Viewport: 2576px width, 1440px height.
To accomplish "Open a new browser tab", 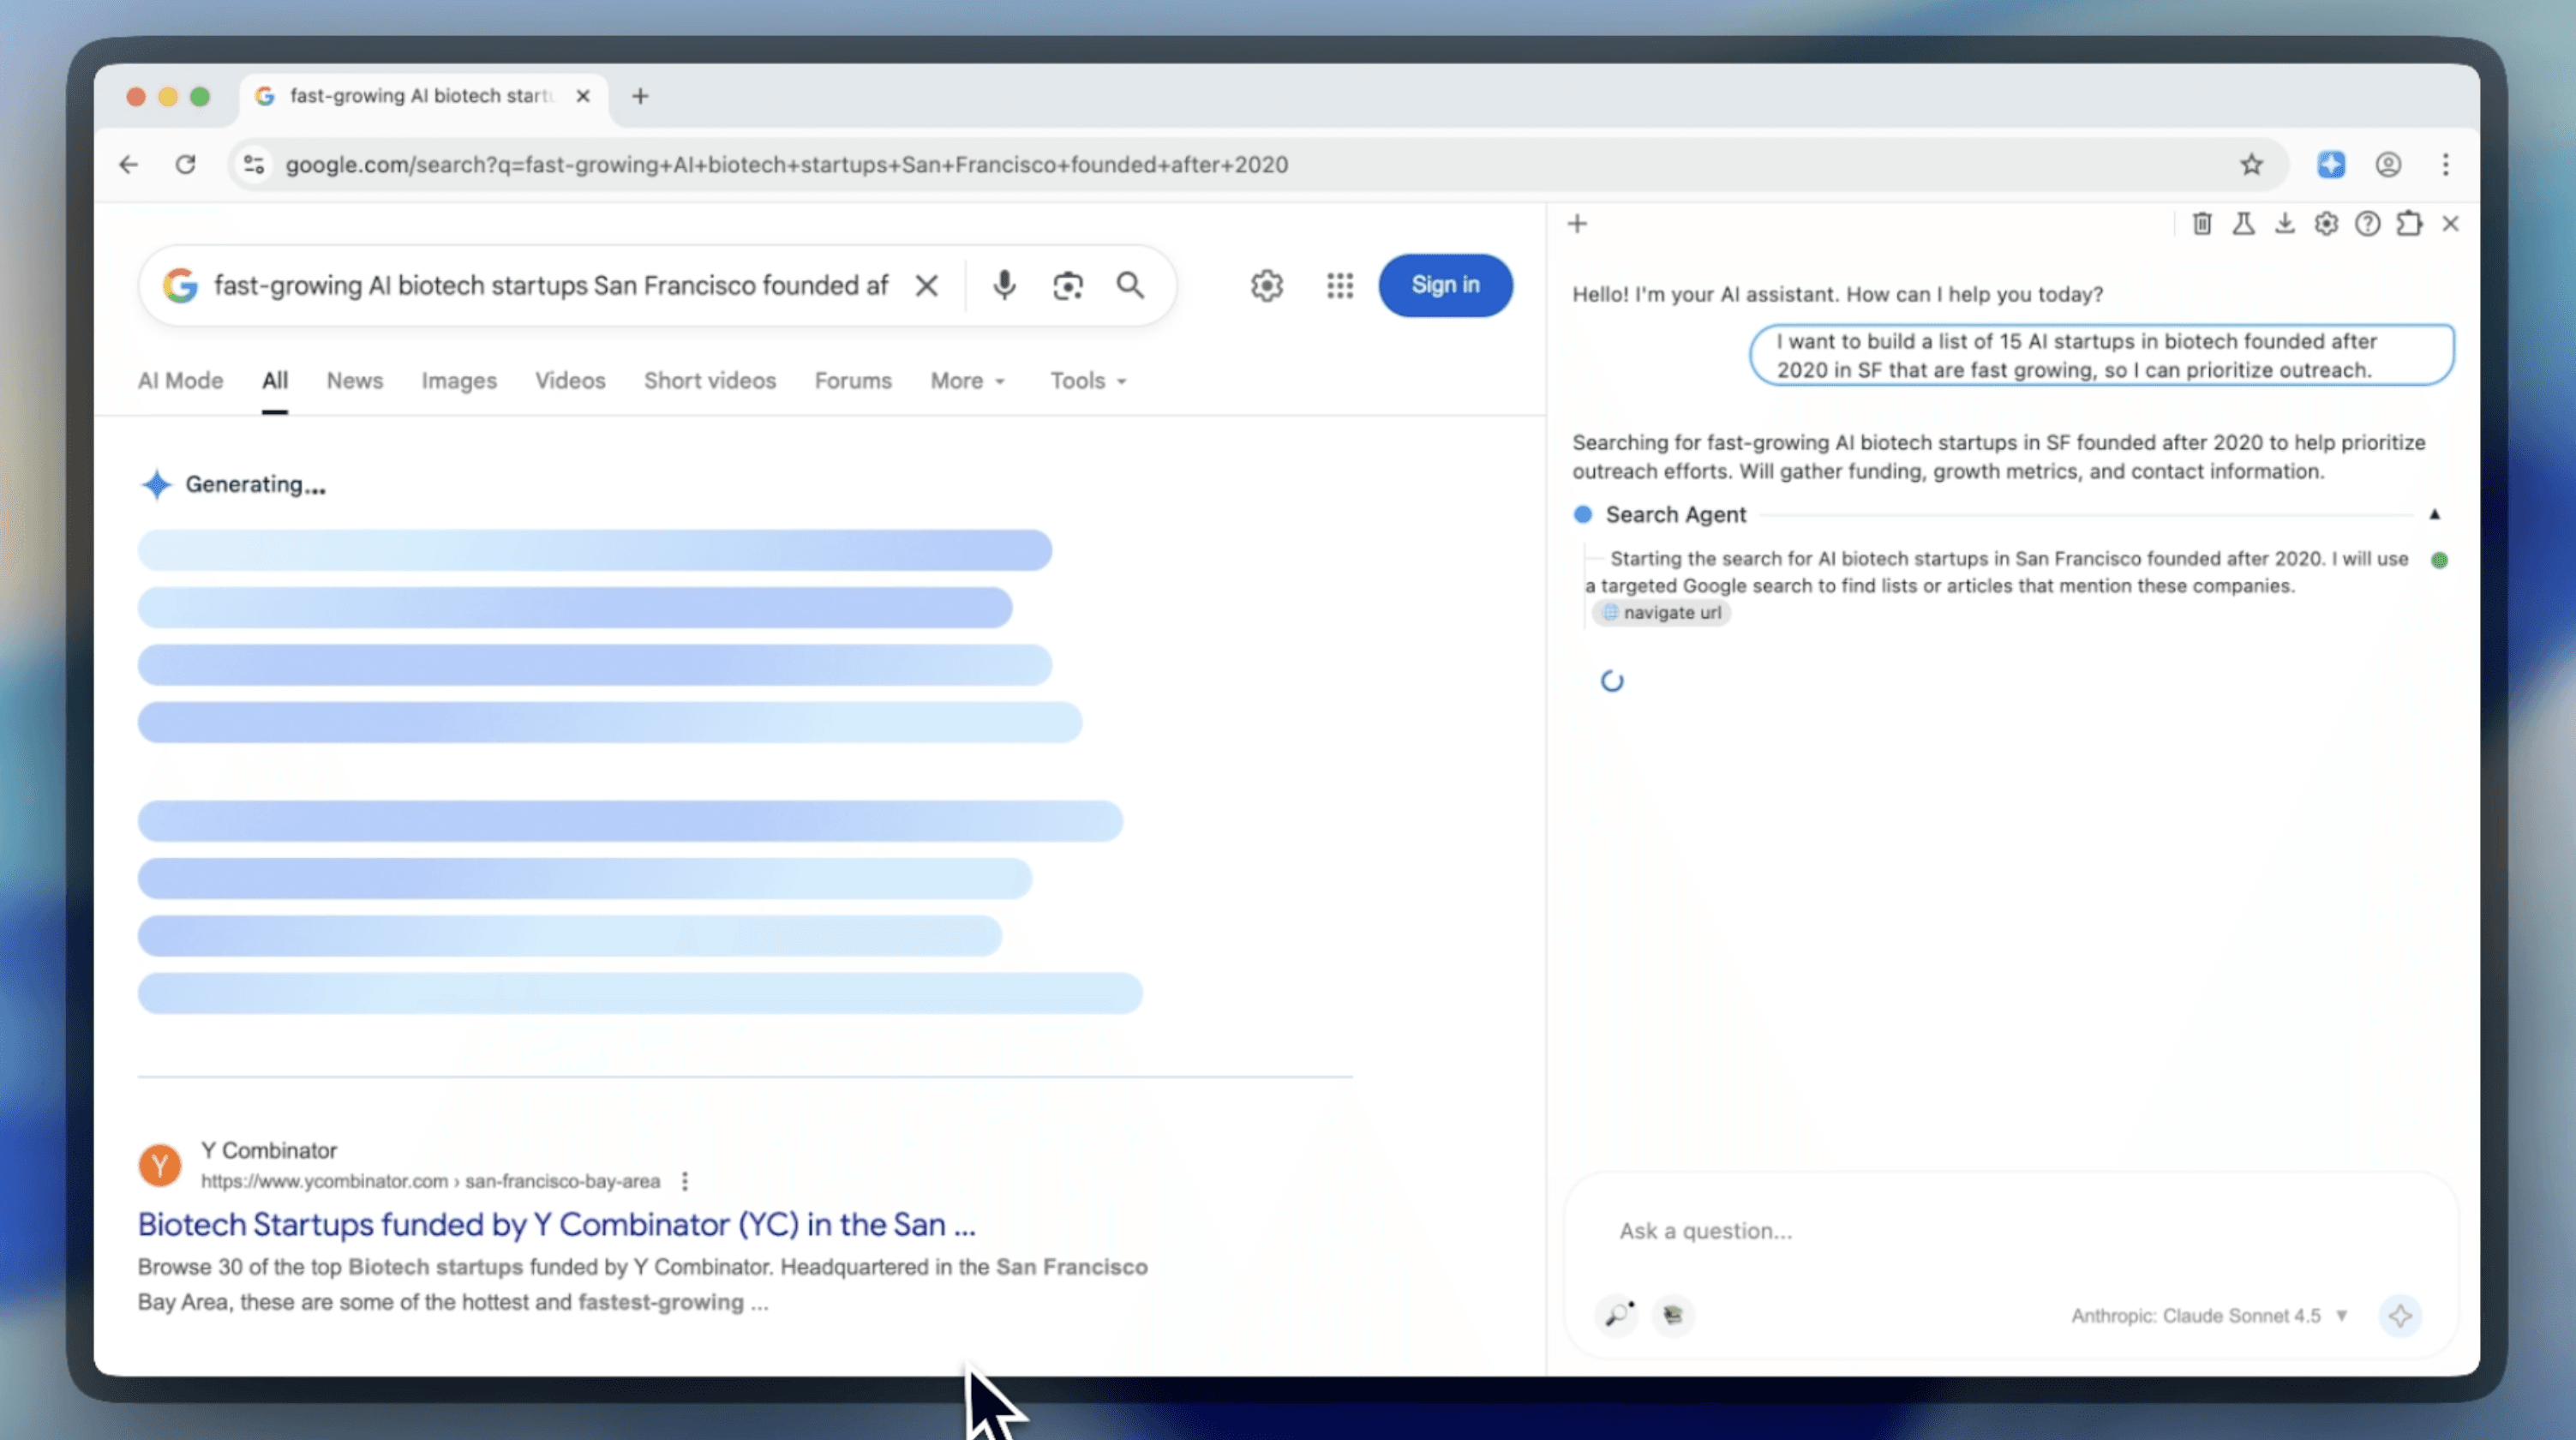I will 640,96.
